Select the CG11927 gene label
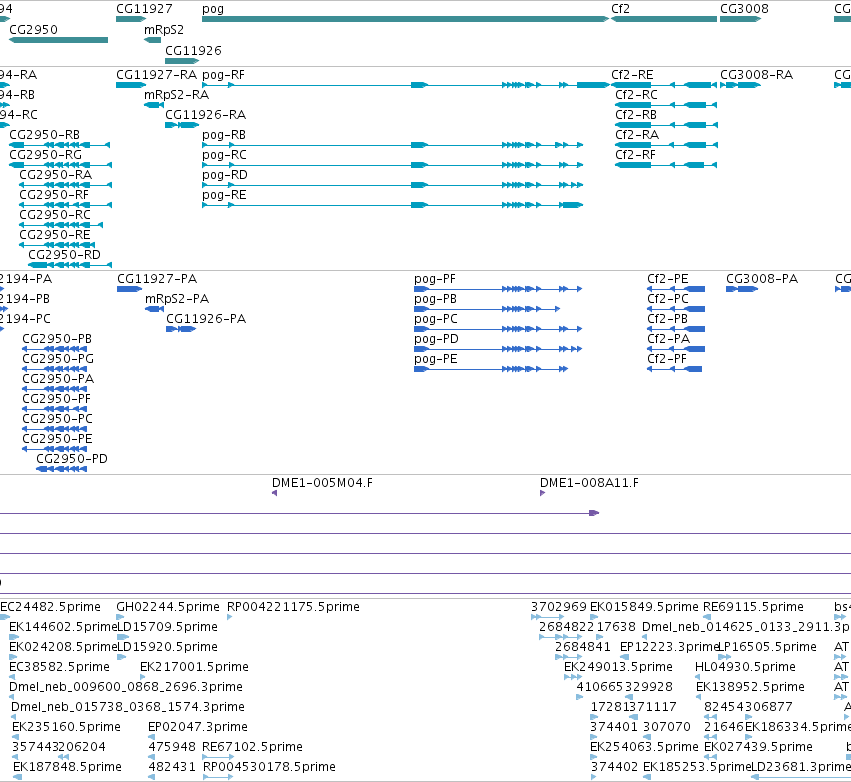This screenshot has height=782, width=851. (x=144, y=9)
